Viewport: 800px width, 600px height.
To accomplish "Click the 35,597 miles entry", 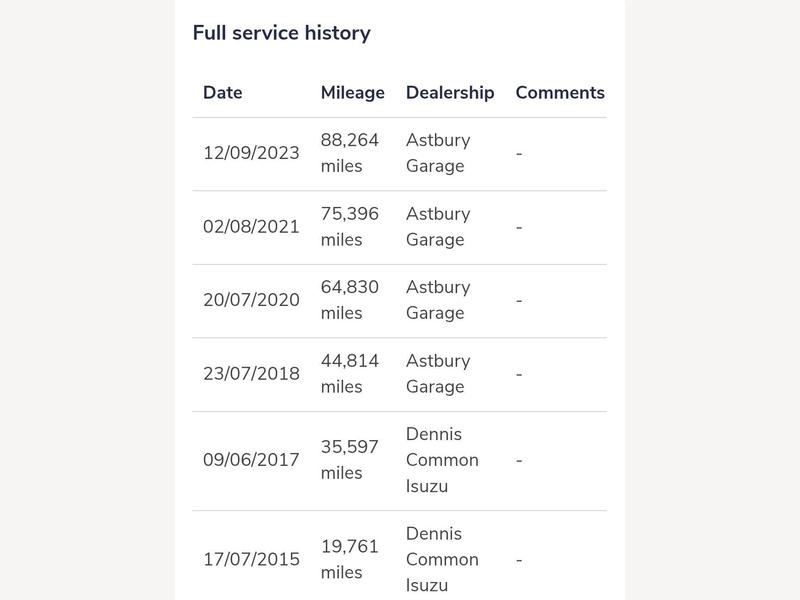I will 349,460.
